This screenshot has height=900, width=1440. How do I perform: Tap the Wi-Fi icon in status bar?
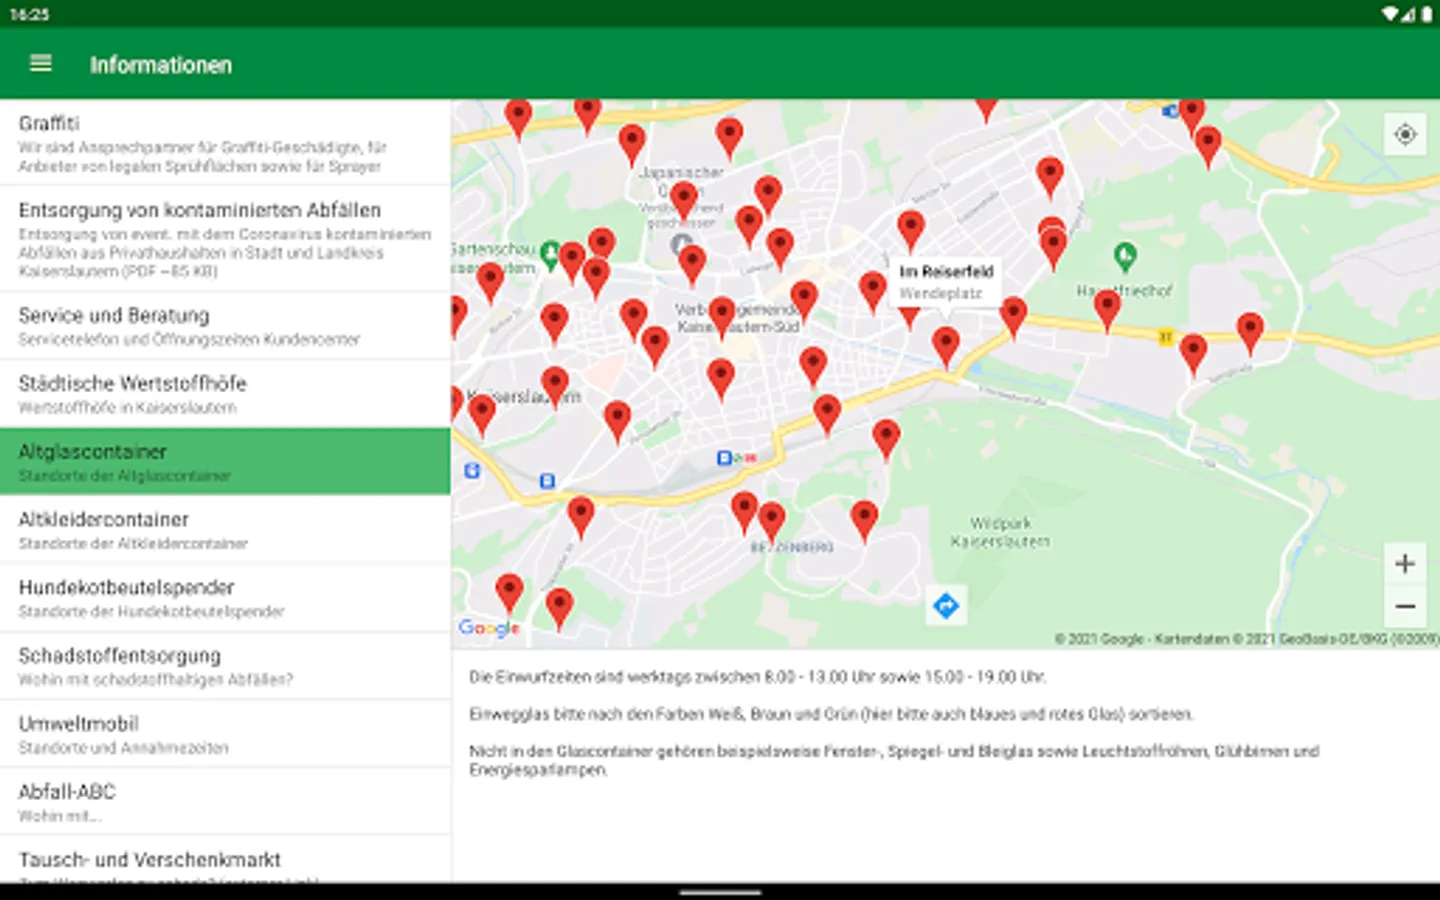(1391, 14)
